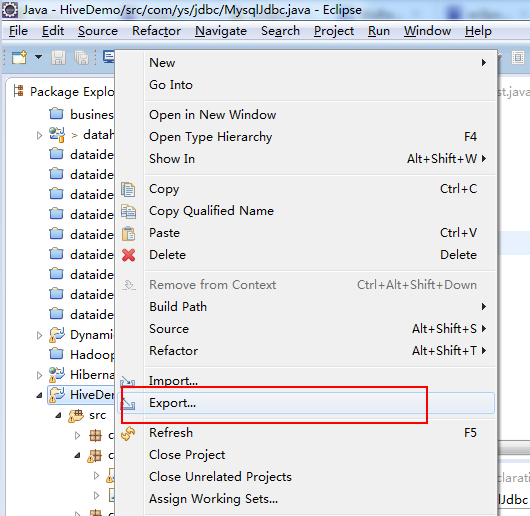Screen dimensions: 530x516
Task: Click the Paste clipboard icon
Action: (x=128, y=233)
